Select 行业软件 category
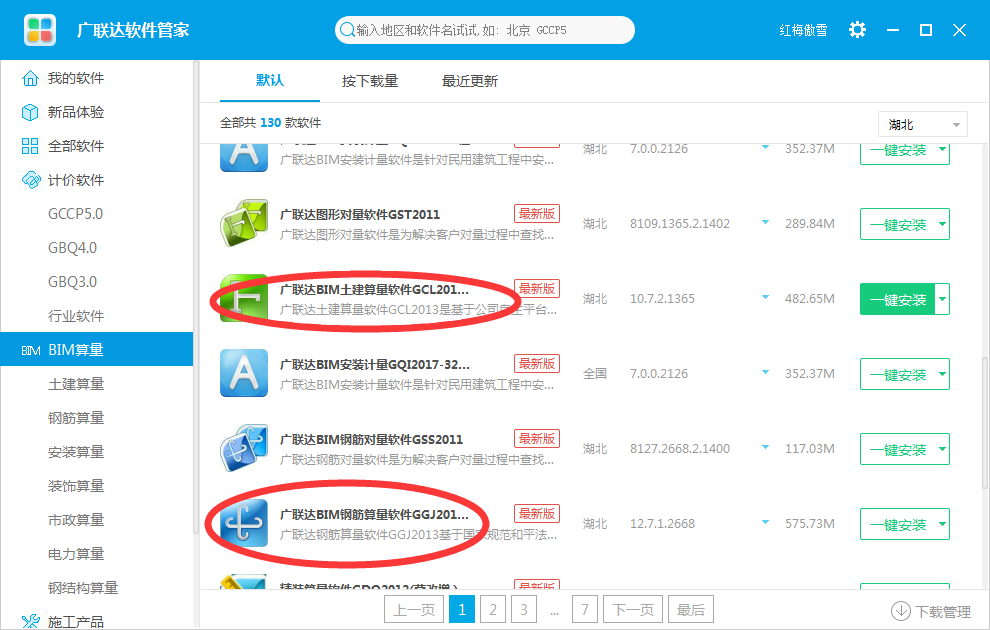 coord(76,316)
